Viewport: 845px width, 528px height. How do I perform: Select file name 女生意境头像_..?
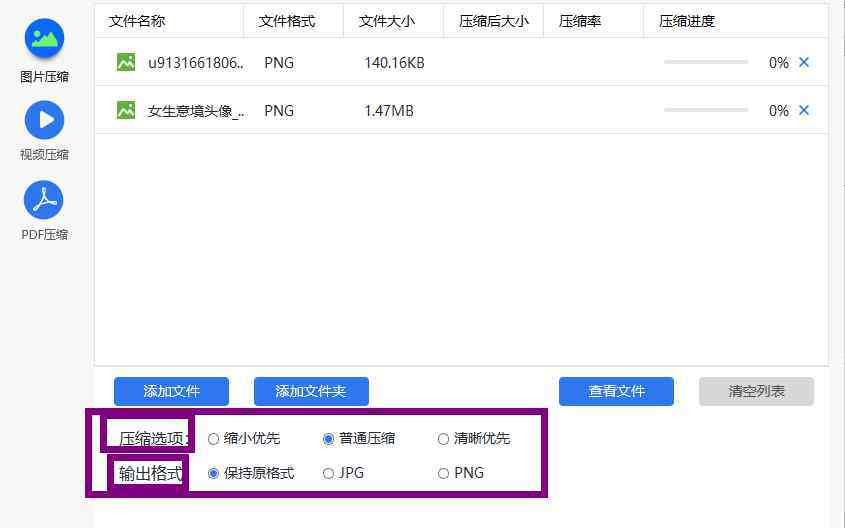click(x=196, y=111)
